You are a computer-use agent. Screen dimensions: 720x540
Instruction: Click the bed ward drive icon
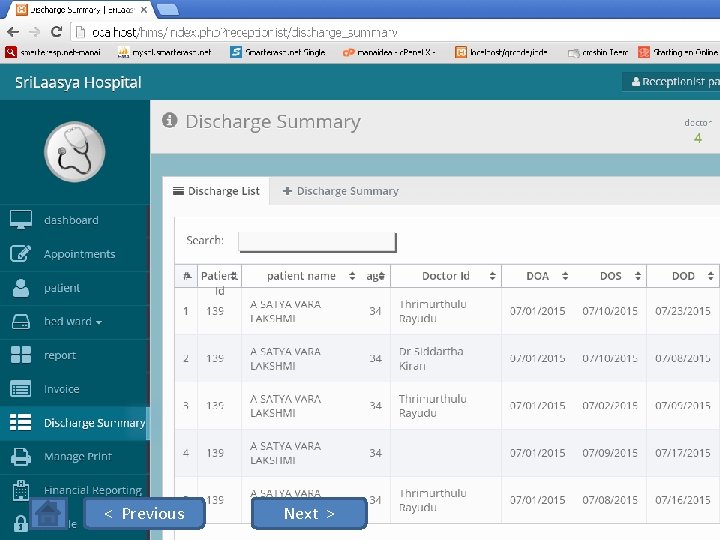21,321
